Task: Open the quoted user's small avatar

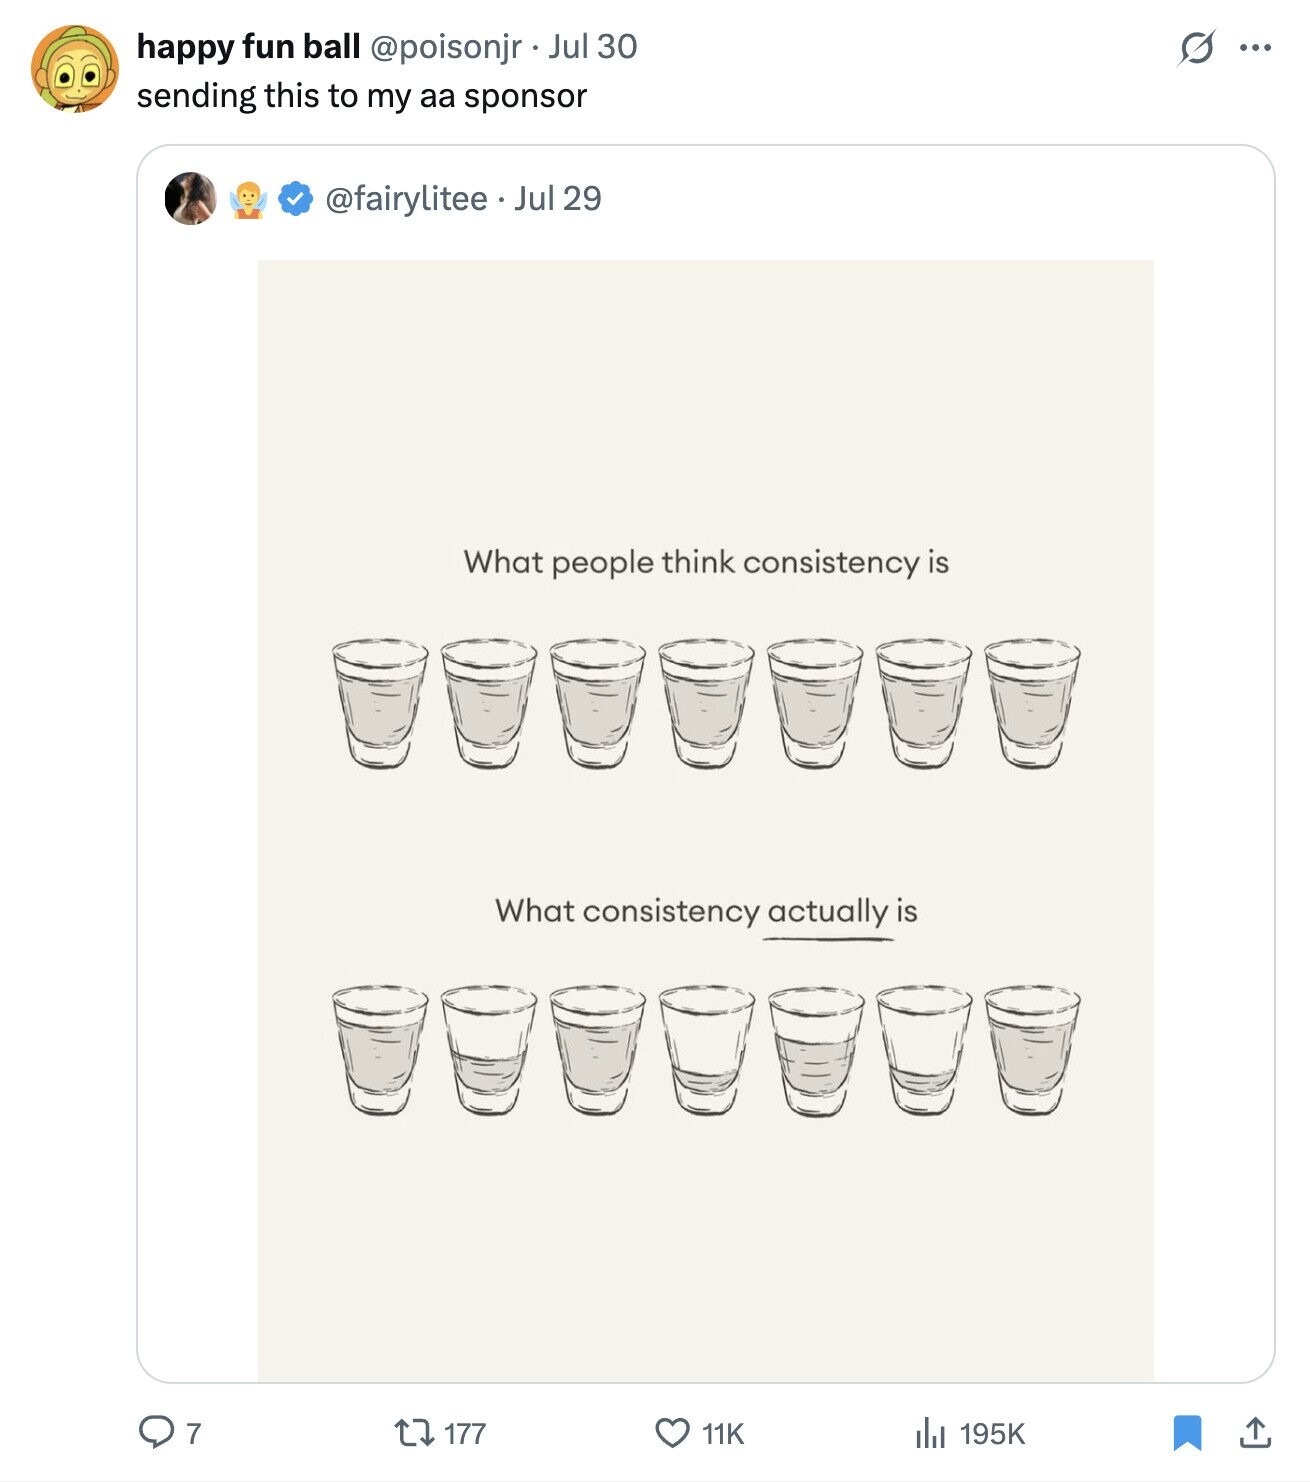Action: pos(190,198)
